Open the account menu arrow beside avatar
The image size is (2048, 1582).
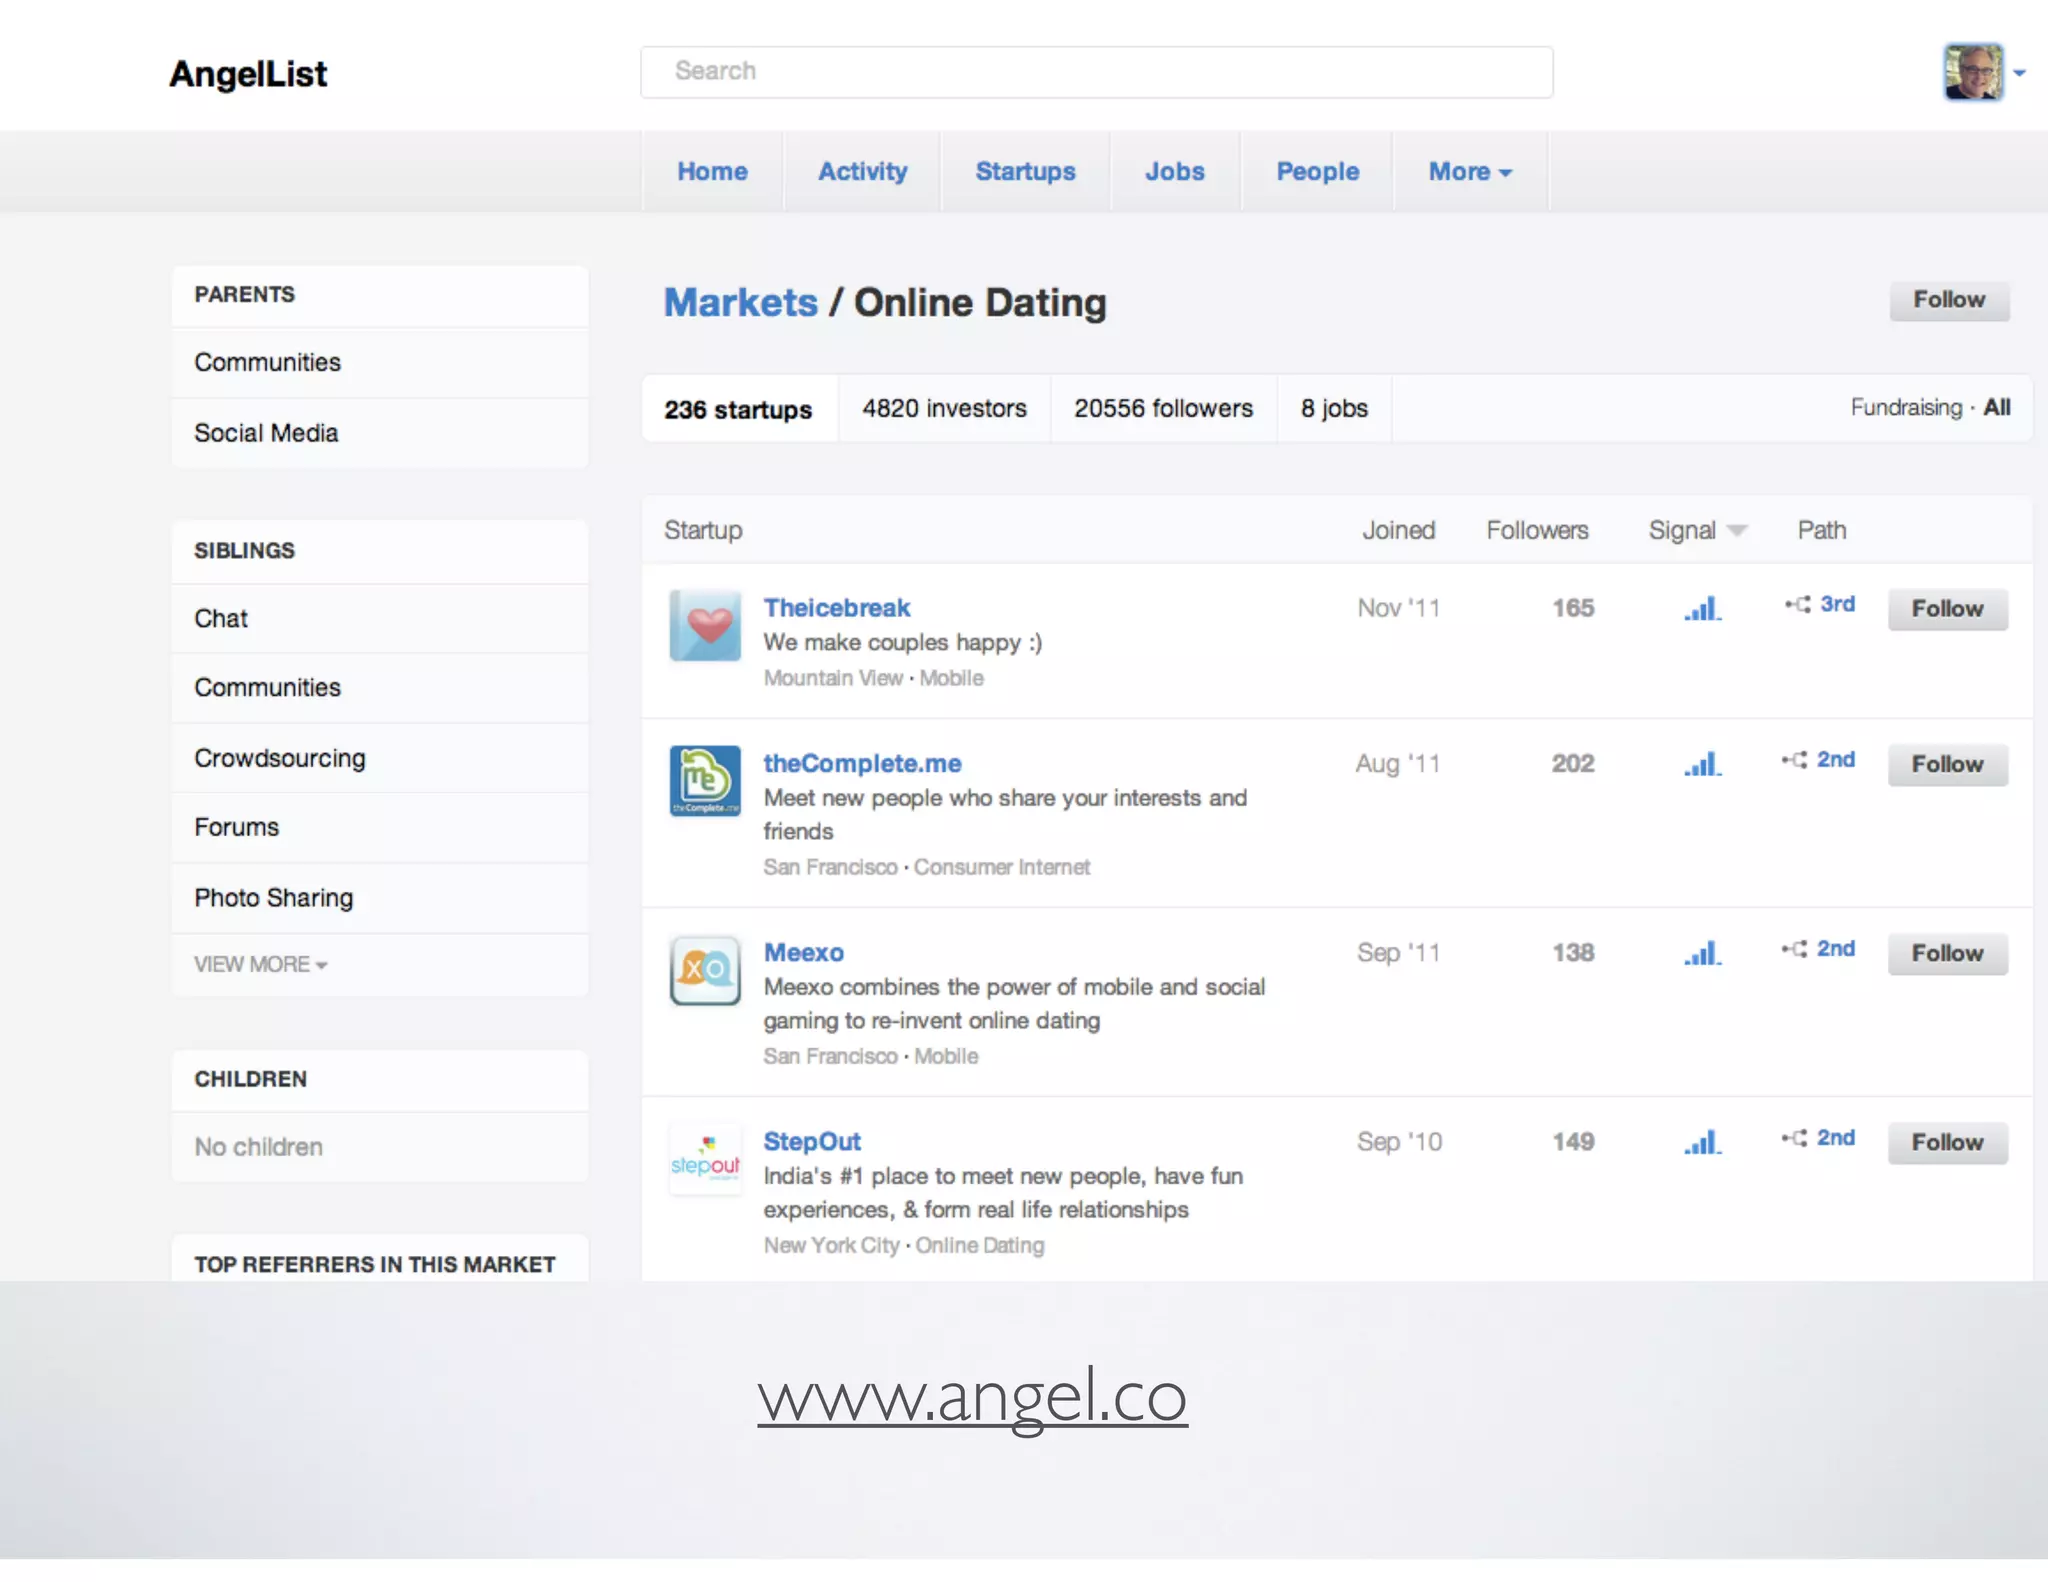(x=2019, y=73)
